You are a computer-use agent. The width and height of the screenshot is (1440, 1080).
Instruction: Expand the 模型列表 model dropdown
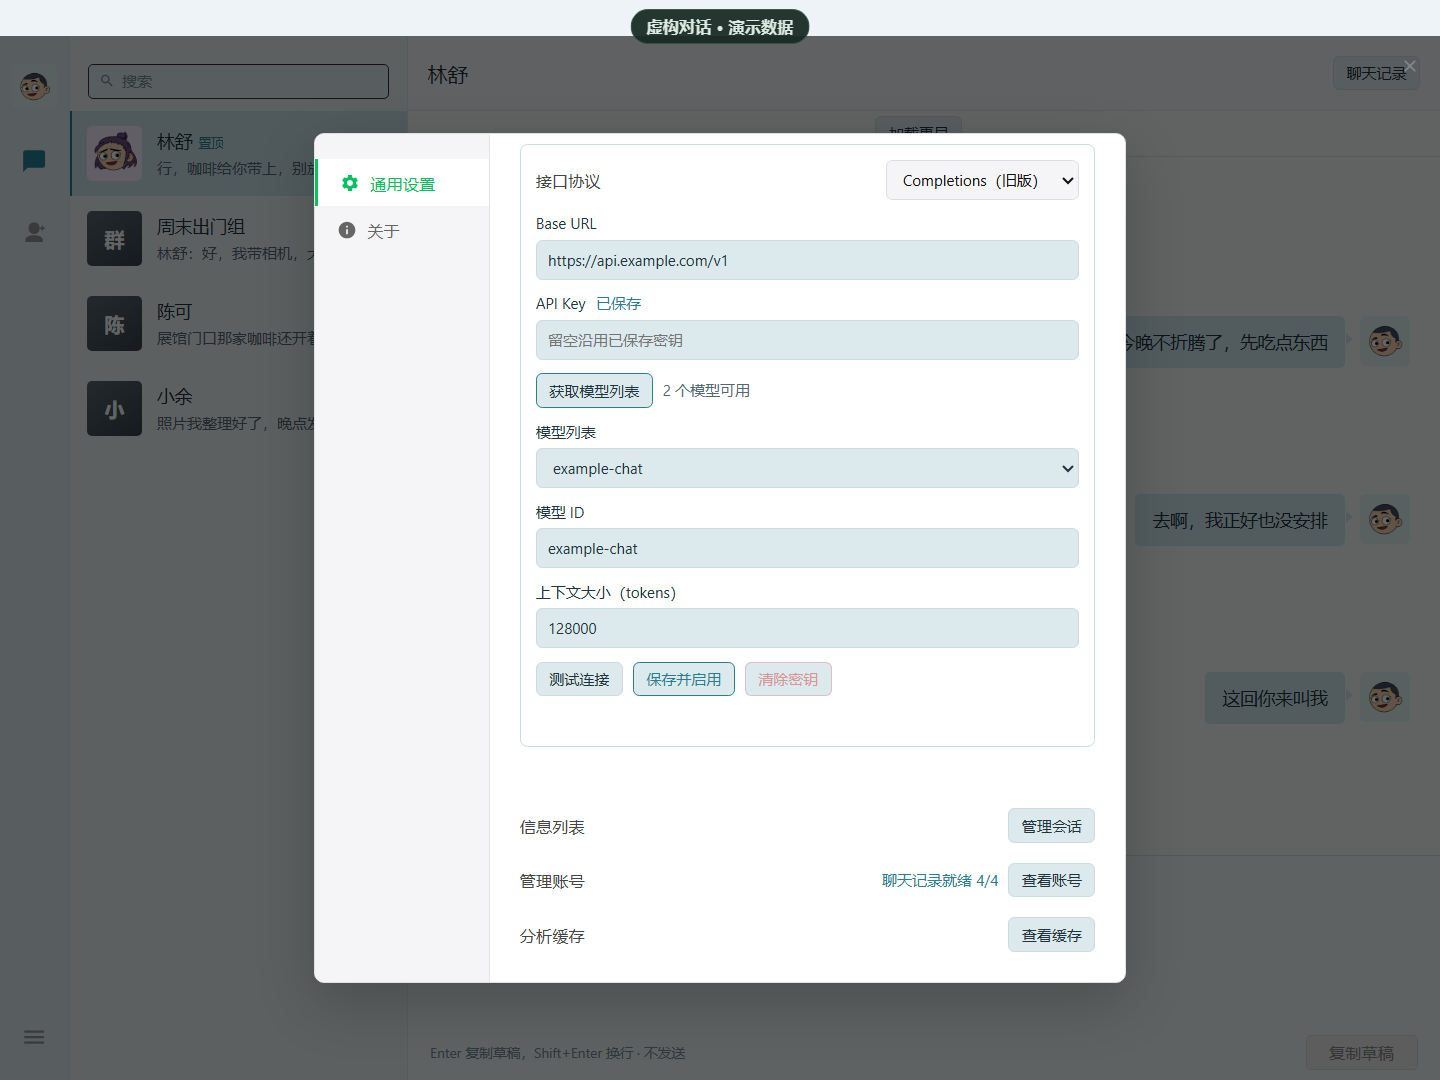point(807,468)
